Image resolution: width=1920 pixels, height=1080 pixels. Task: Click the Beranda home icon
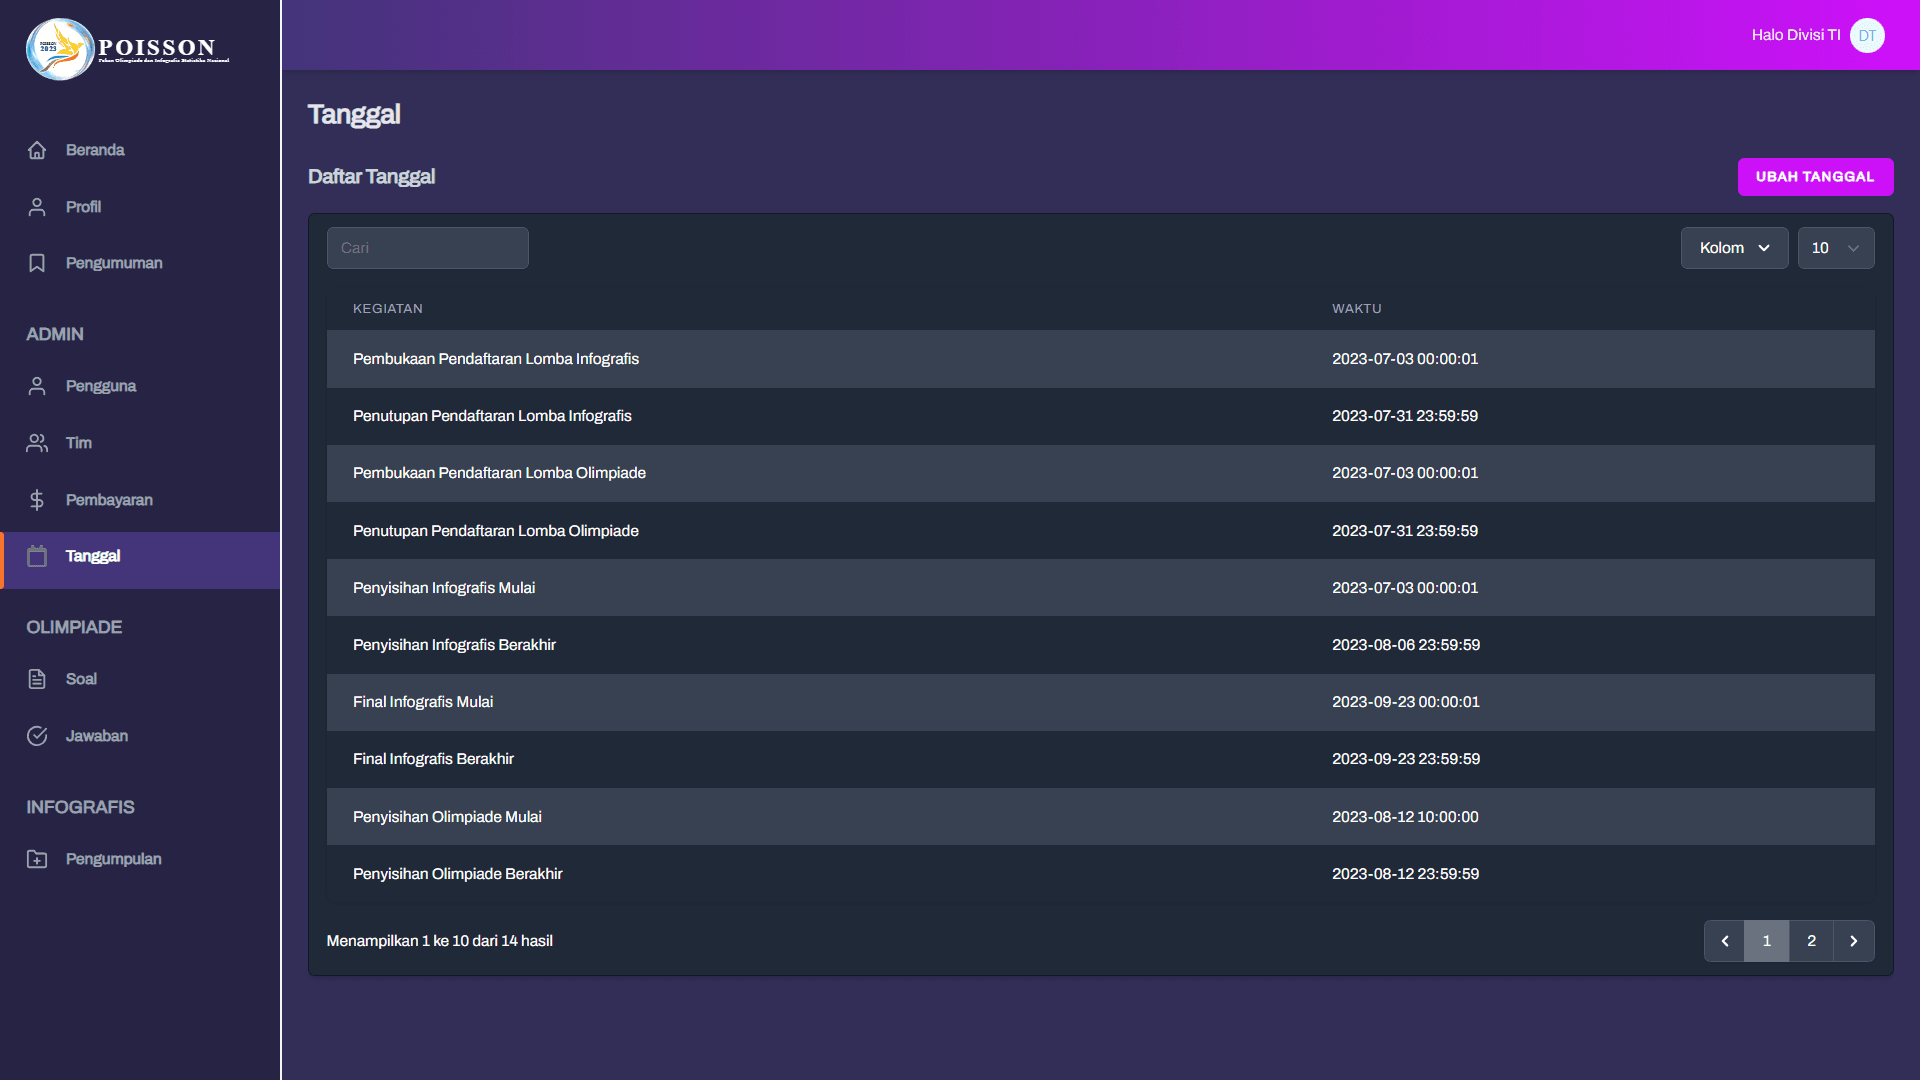37,150
